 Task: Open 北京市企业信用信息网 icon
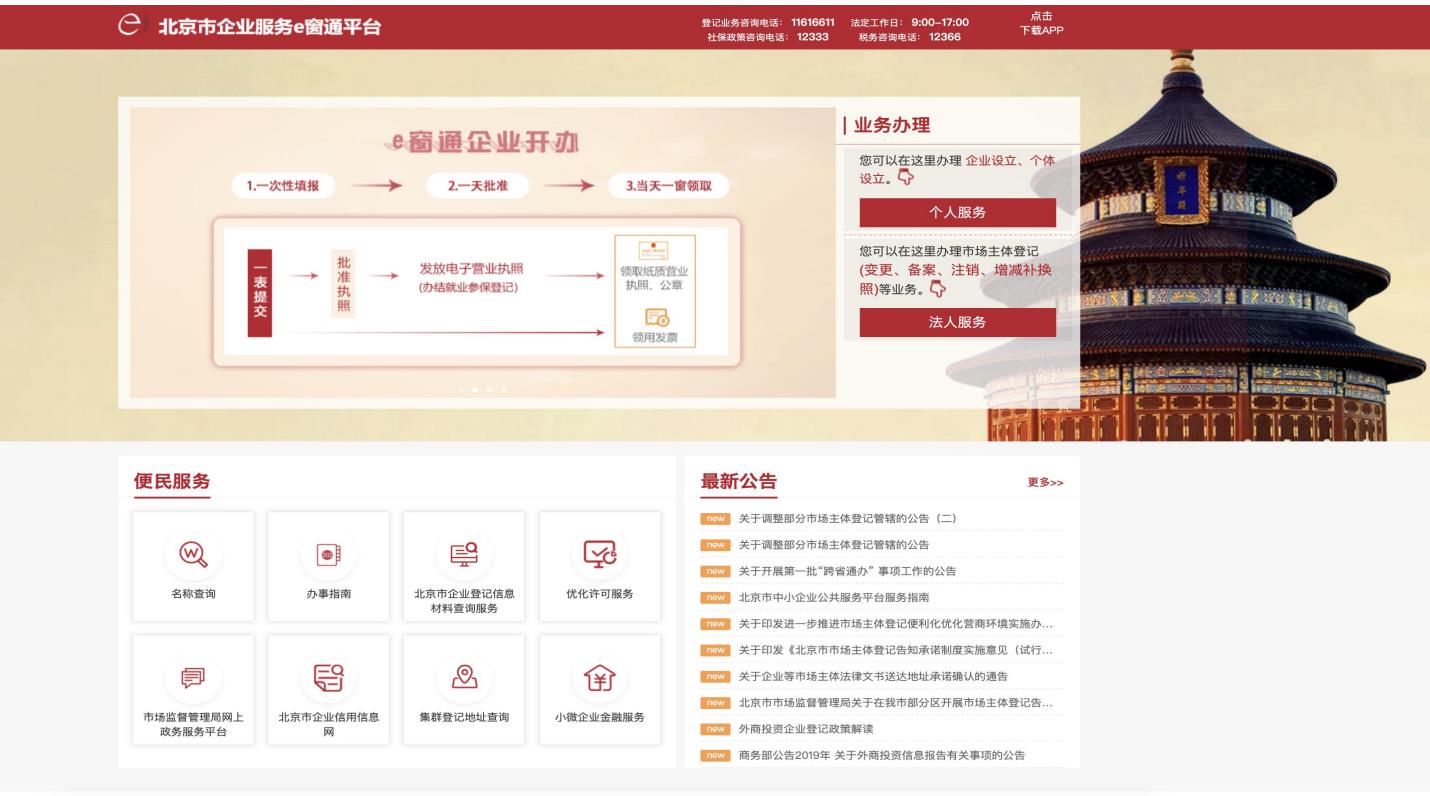click(x=328, y=677)
